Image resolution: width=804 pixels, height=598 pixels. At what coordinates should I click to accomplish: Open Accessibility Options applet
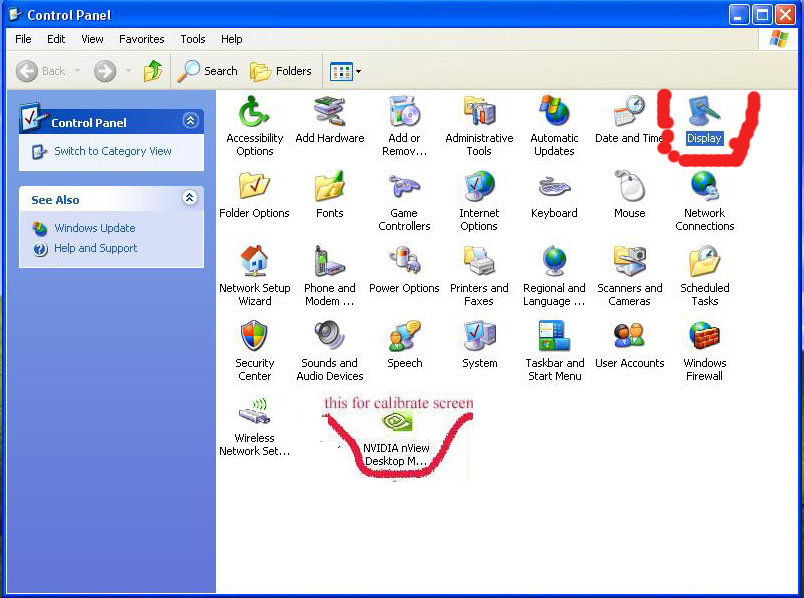click(254, 112)
